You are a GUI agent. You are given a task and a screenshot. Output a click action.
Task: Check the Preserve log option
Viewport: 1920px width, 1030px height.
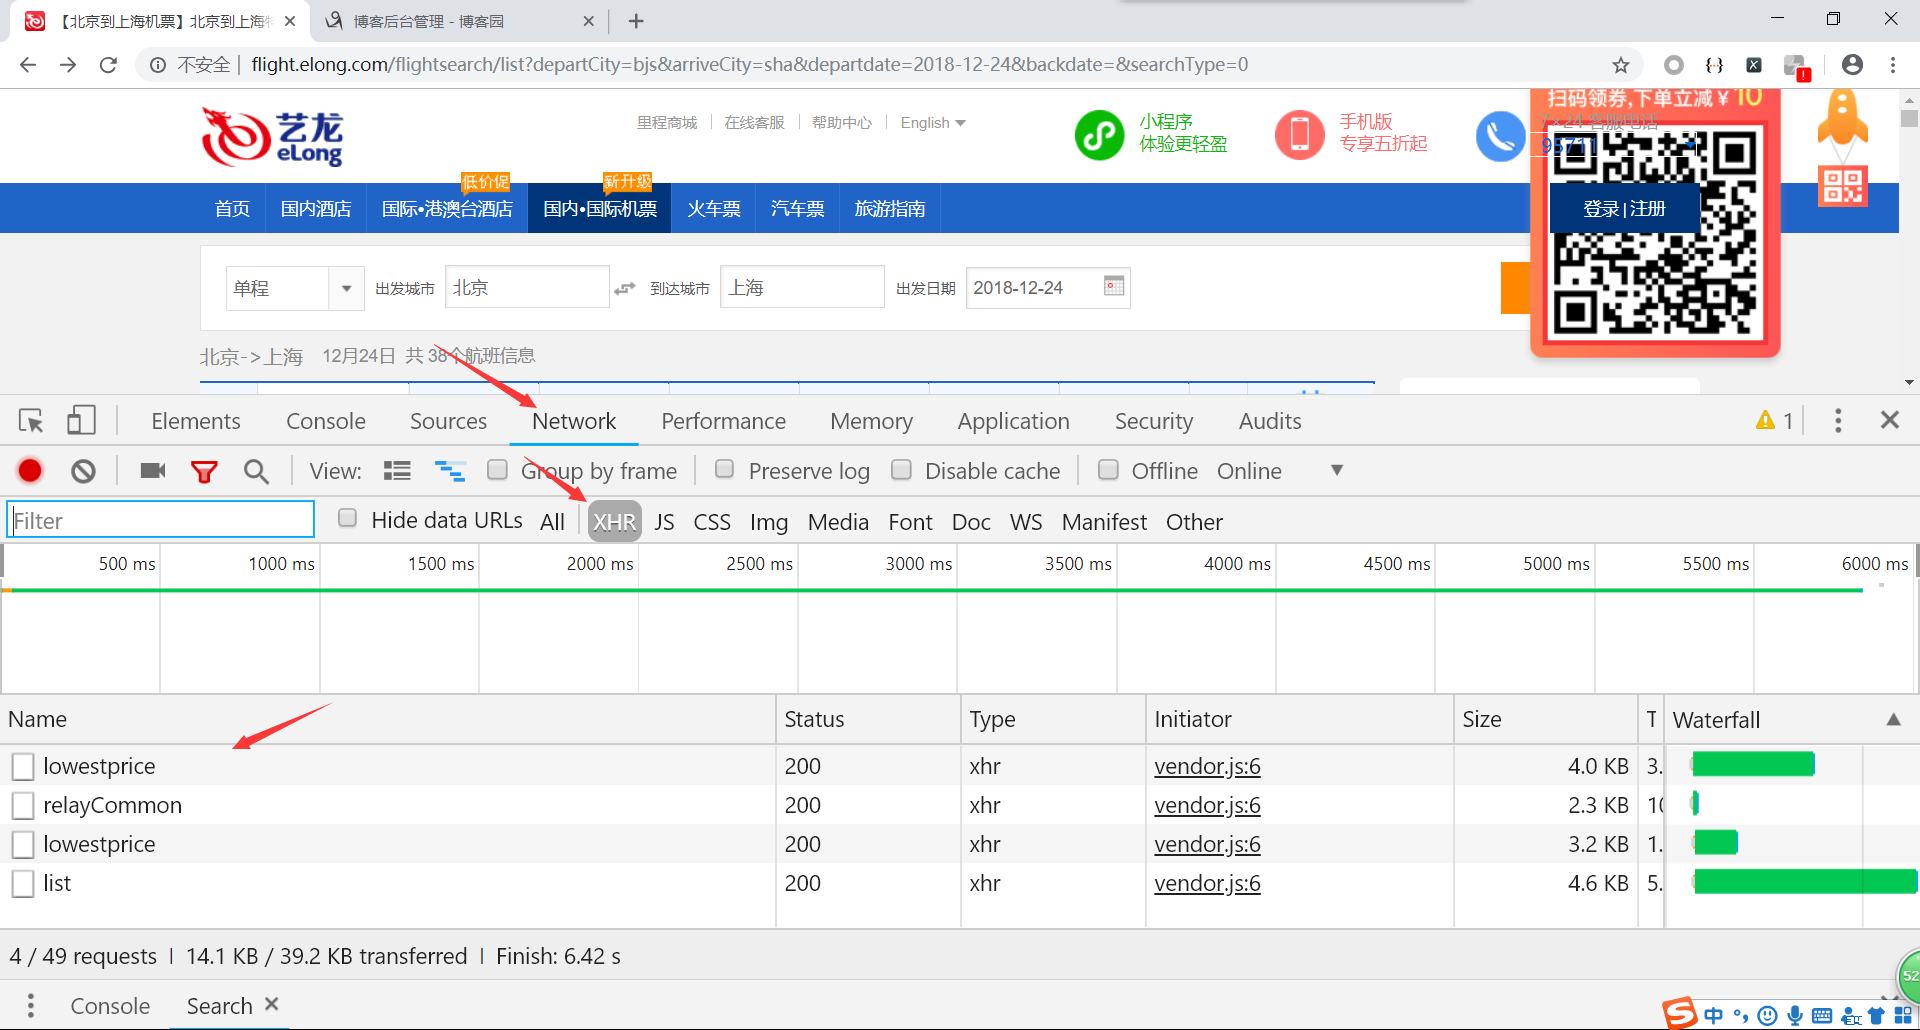click(x=725, y=470)
